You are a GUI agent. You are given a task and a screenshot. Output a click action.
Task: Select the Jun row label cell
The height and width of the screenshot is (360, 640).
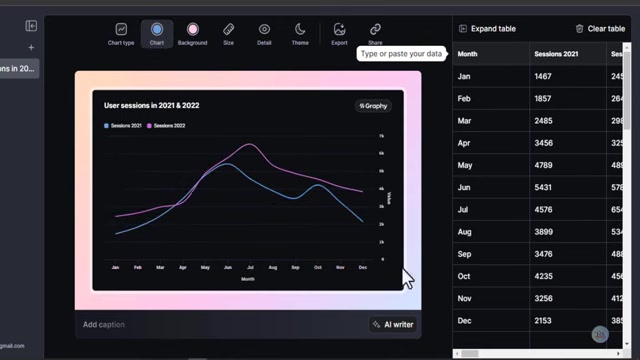point(491,187)
